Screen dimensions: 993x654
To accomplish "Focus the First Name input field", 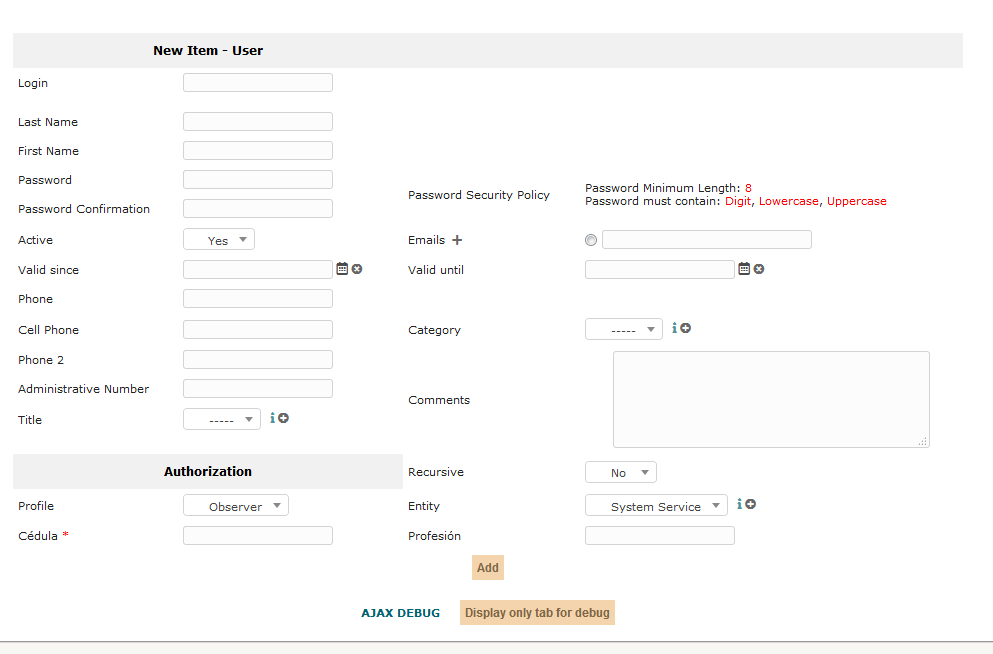I will [258, 151].
